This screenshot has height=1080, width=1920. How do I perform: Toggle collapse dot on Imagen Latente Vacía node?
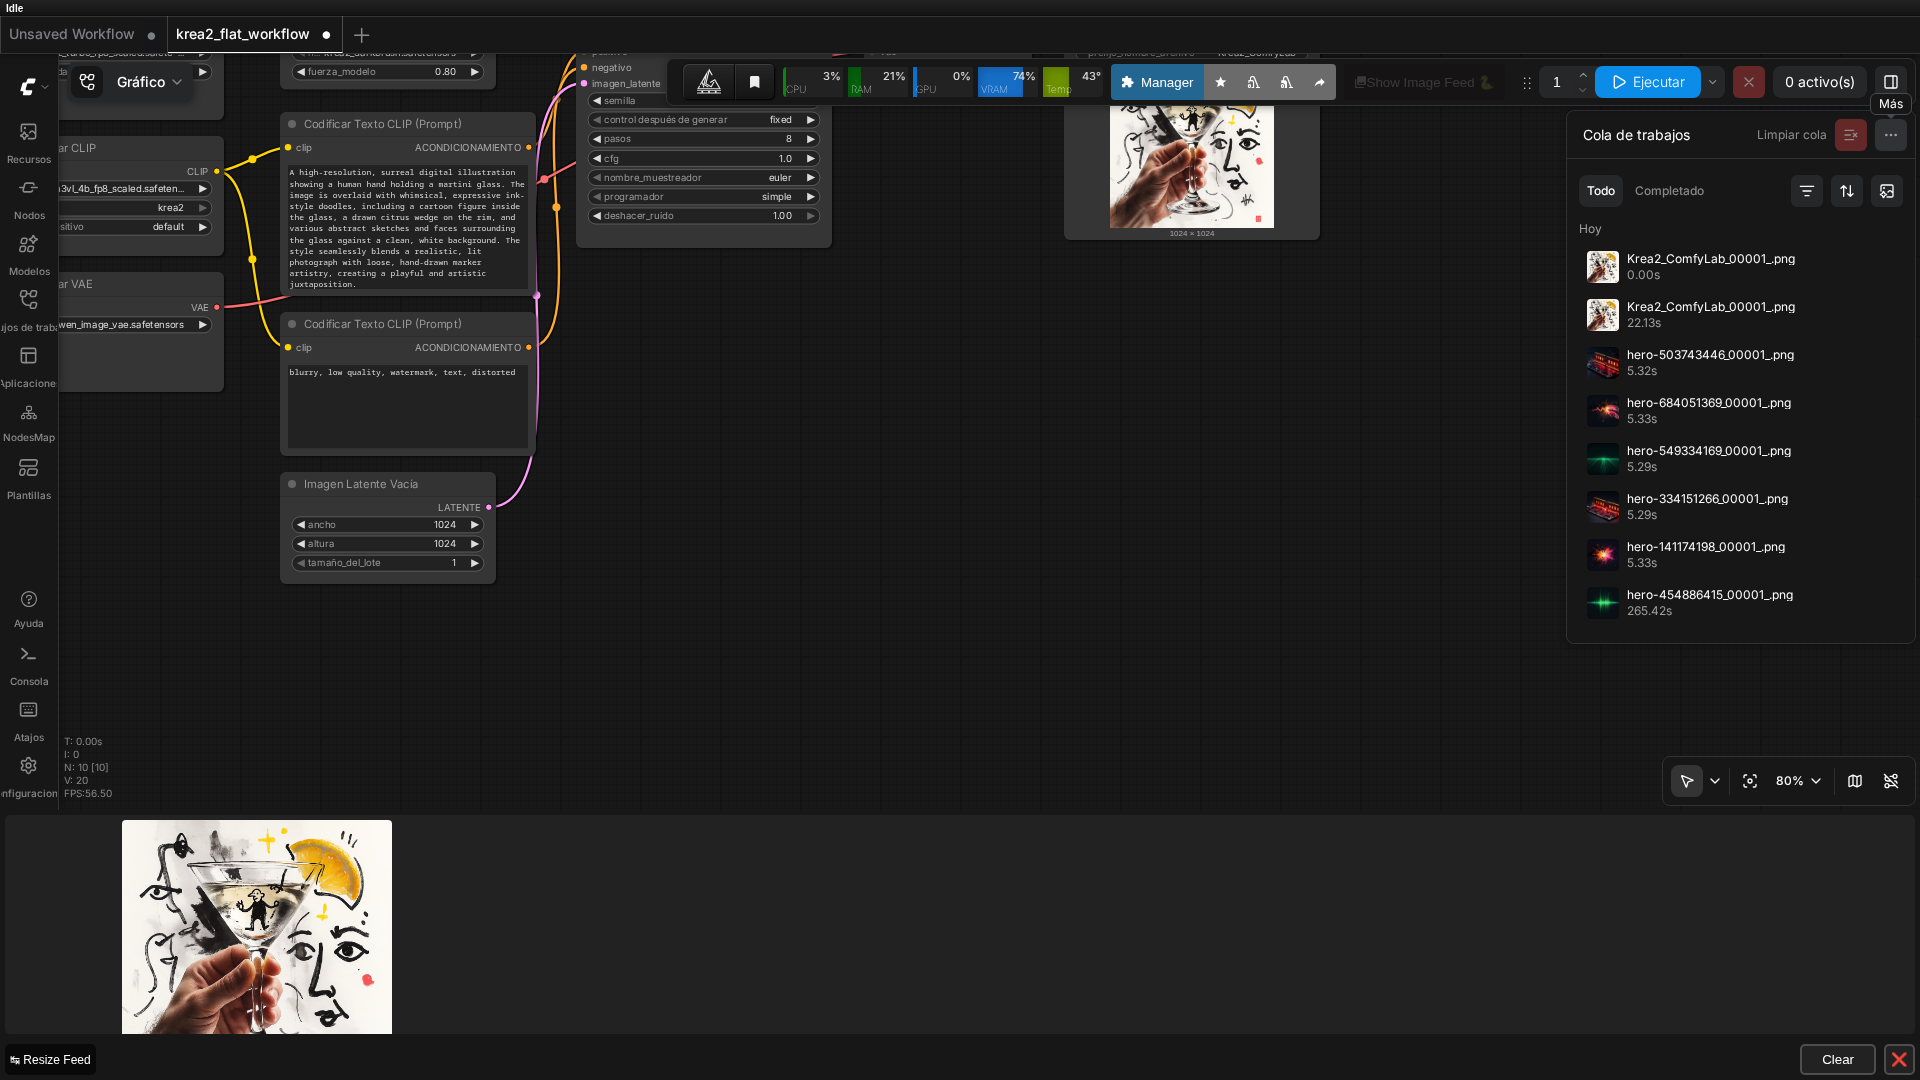click(x=292, y=484)
